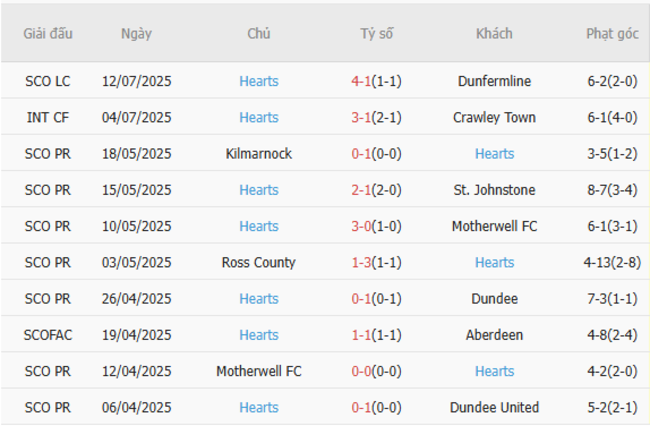Select the "Tỷ số" column header
The image size is (650, 426).
tap(377, 33)
